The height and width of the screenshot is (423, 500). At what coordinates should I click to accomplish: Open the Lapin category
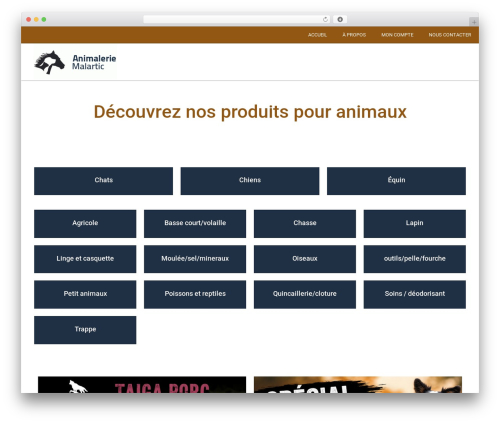point(415,224)
